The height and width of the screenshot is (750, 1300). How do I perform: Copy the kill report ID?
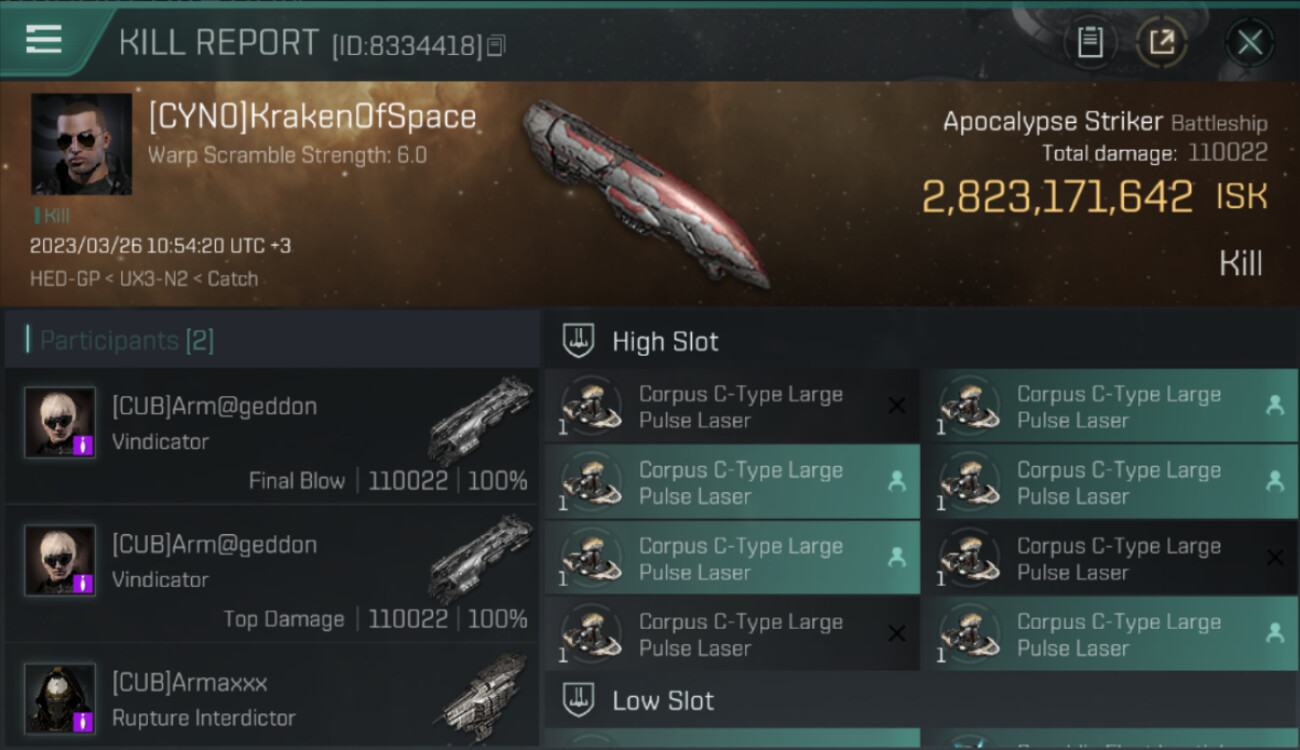(497, 45)
